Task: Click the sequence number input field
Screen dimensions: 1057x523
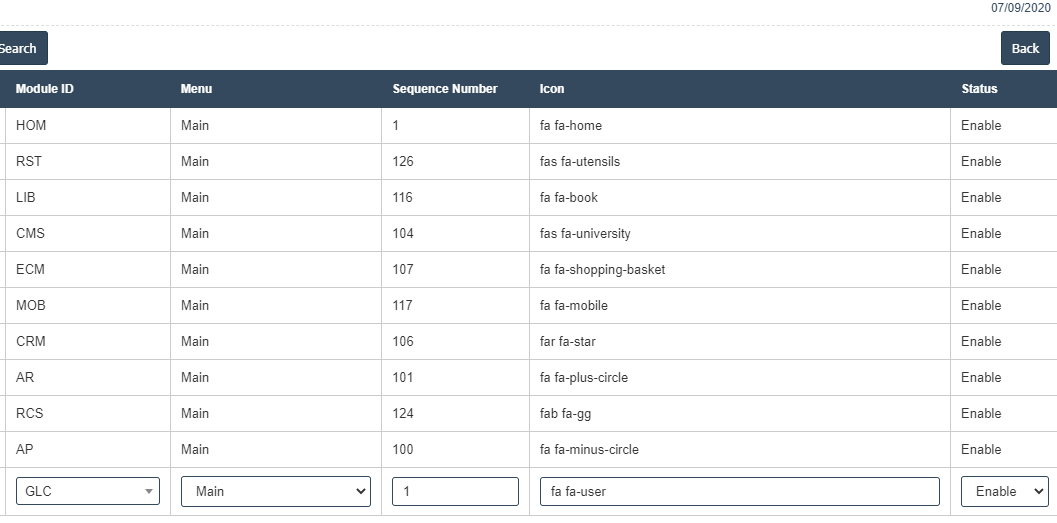Action: (455, 491)
